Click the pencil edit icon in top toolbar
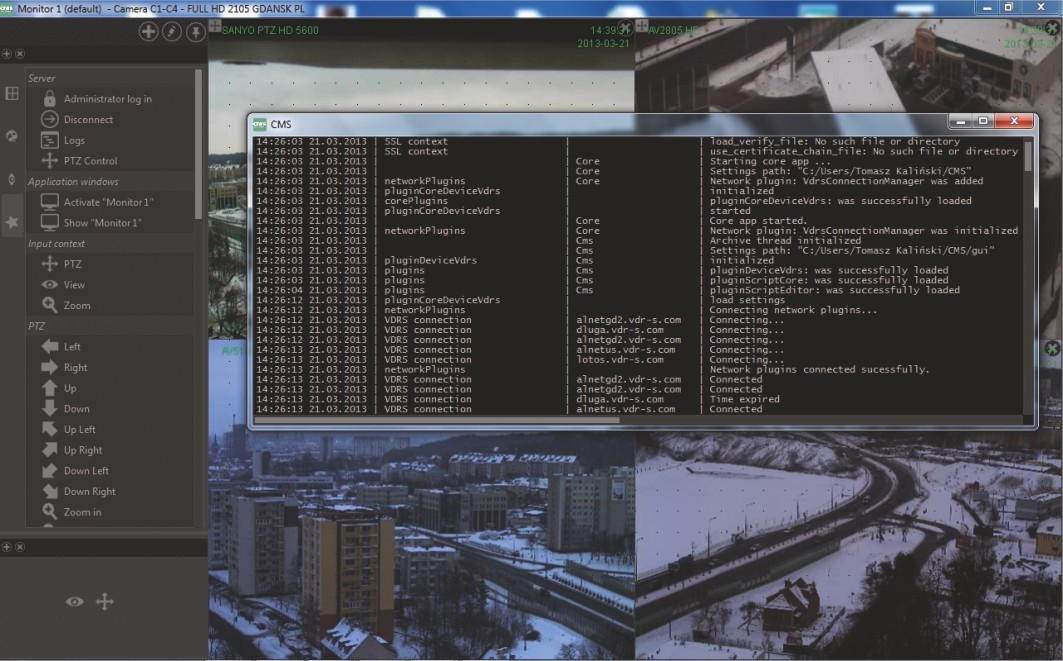The width and height of the screenshot is (1063, 661). click(172, 32)
